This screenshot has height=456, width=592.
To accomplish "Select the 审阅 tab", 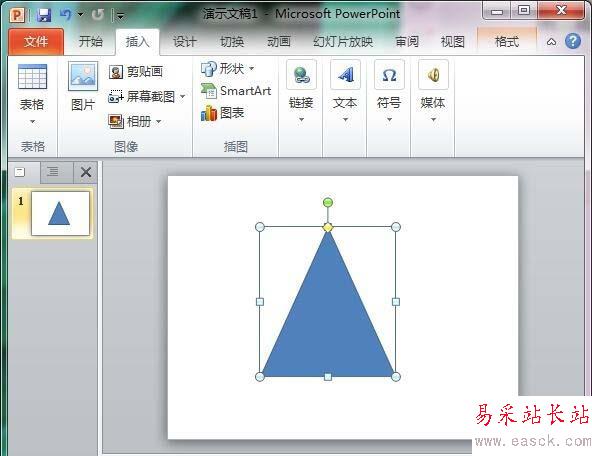I will (x=407, y=42).
